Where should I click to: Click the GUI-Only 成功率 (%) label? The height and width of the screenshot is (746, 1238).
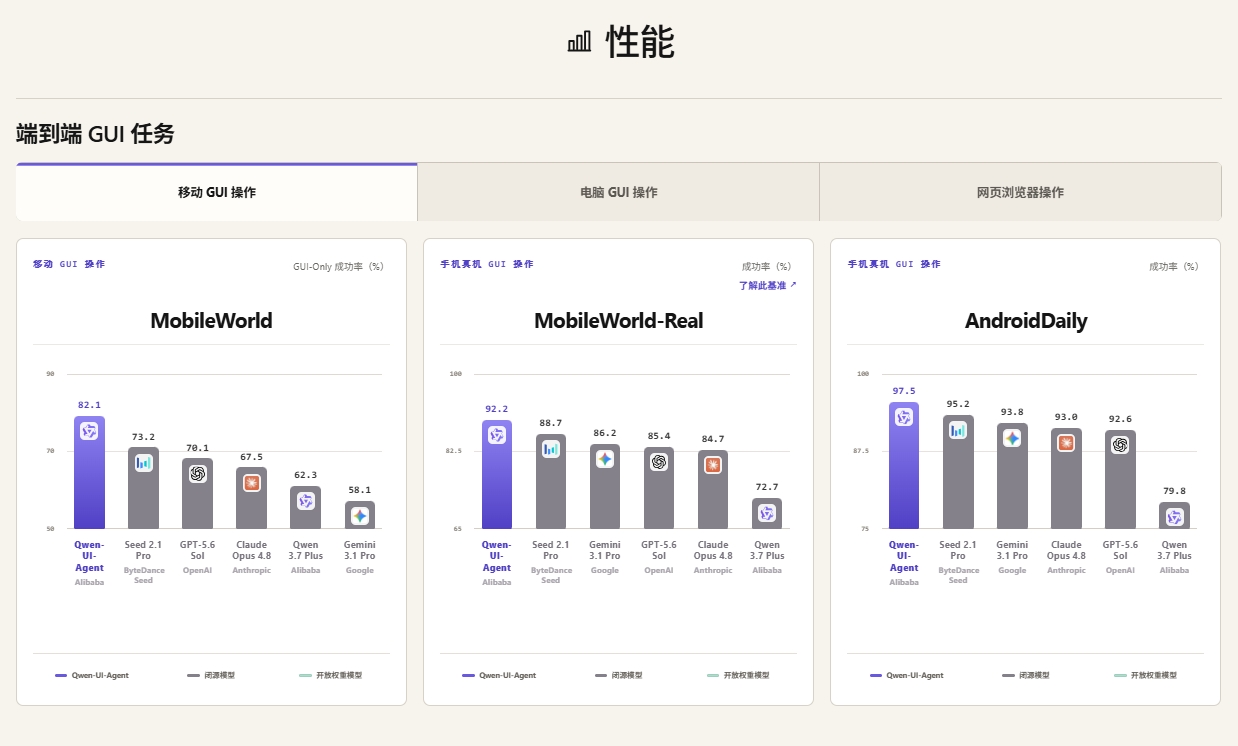pos(338,267)
